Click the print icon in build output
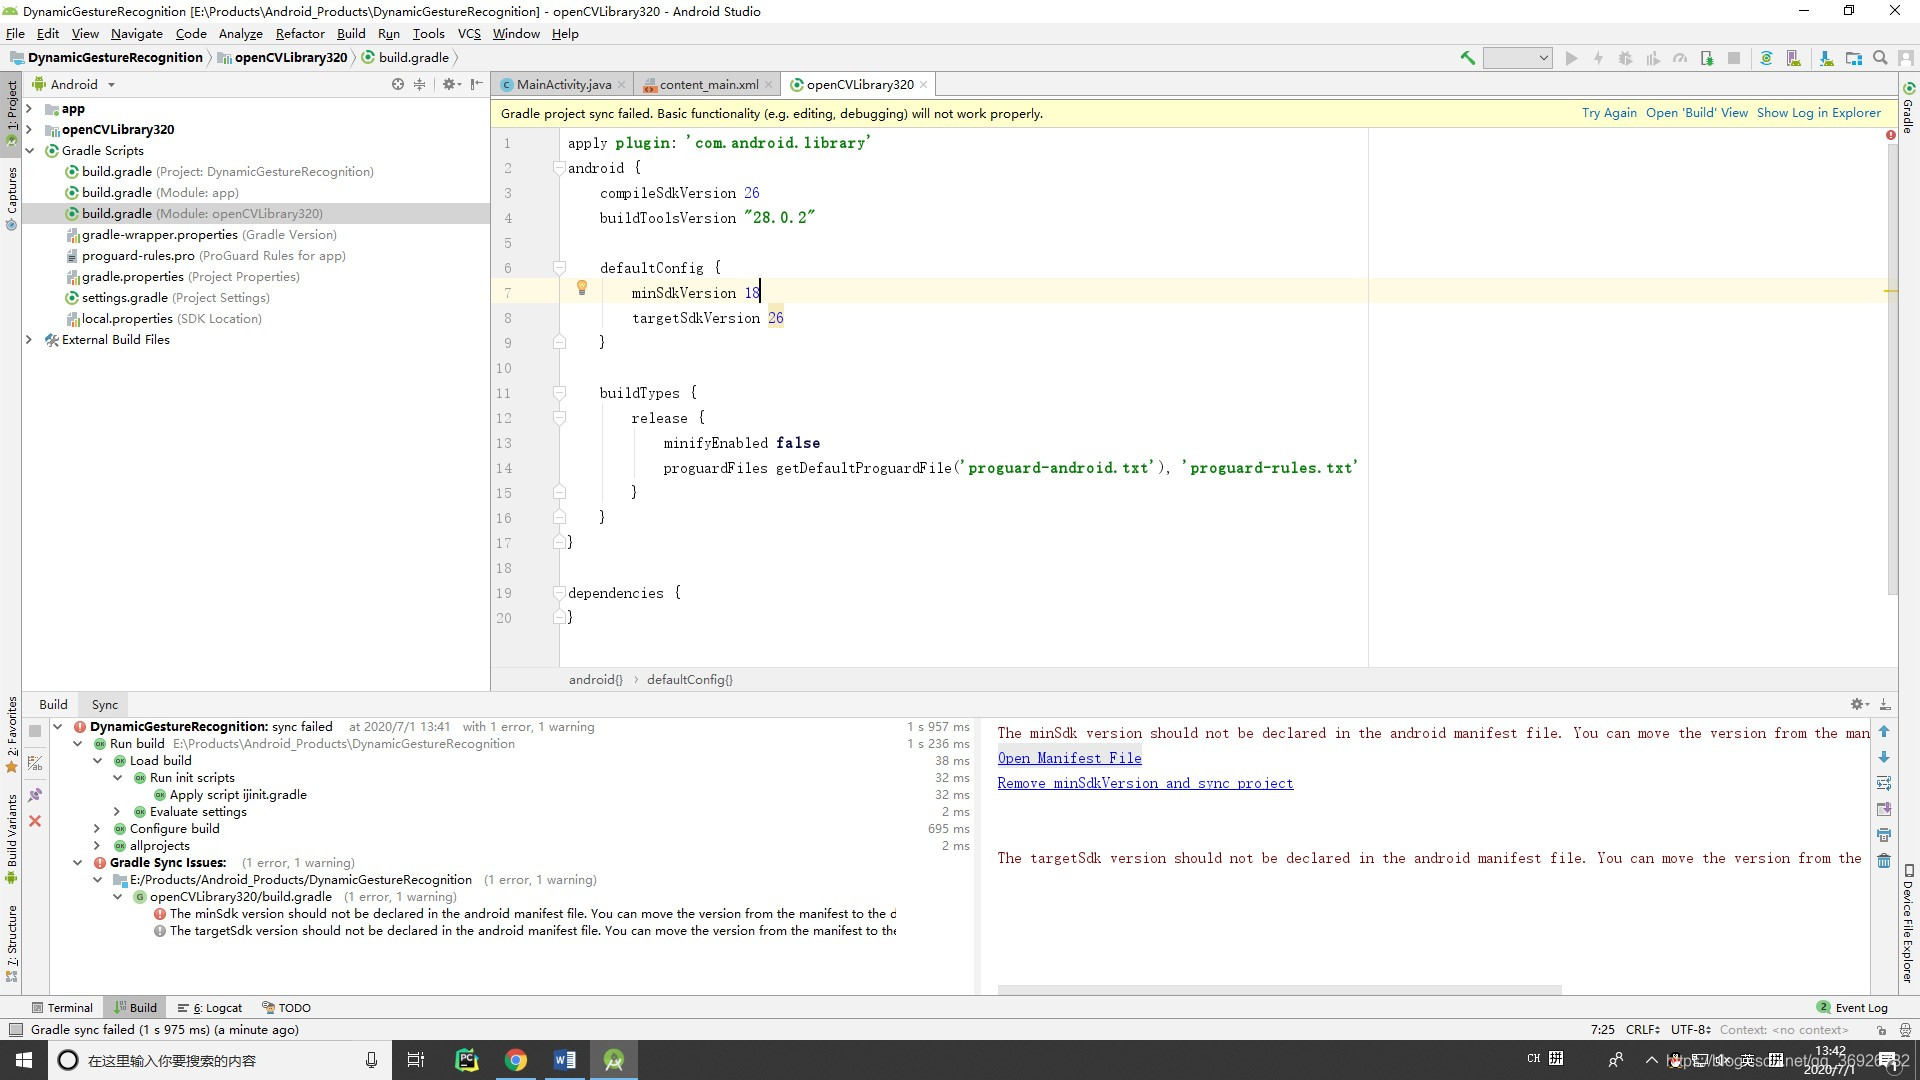 pos(1884,835)
